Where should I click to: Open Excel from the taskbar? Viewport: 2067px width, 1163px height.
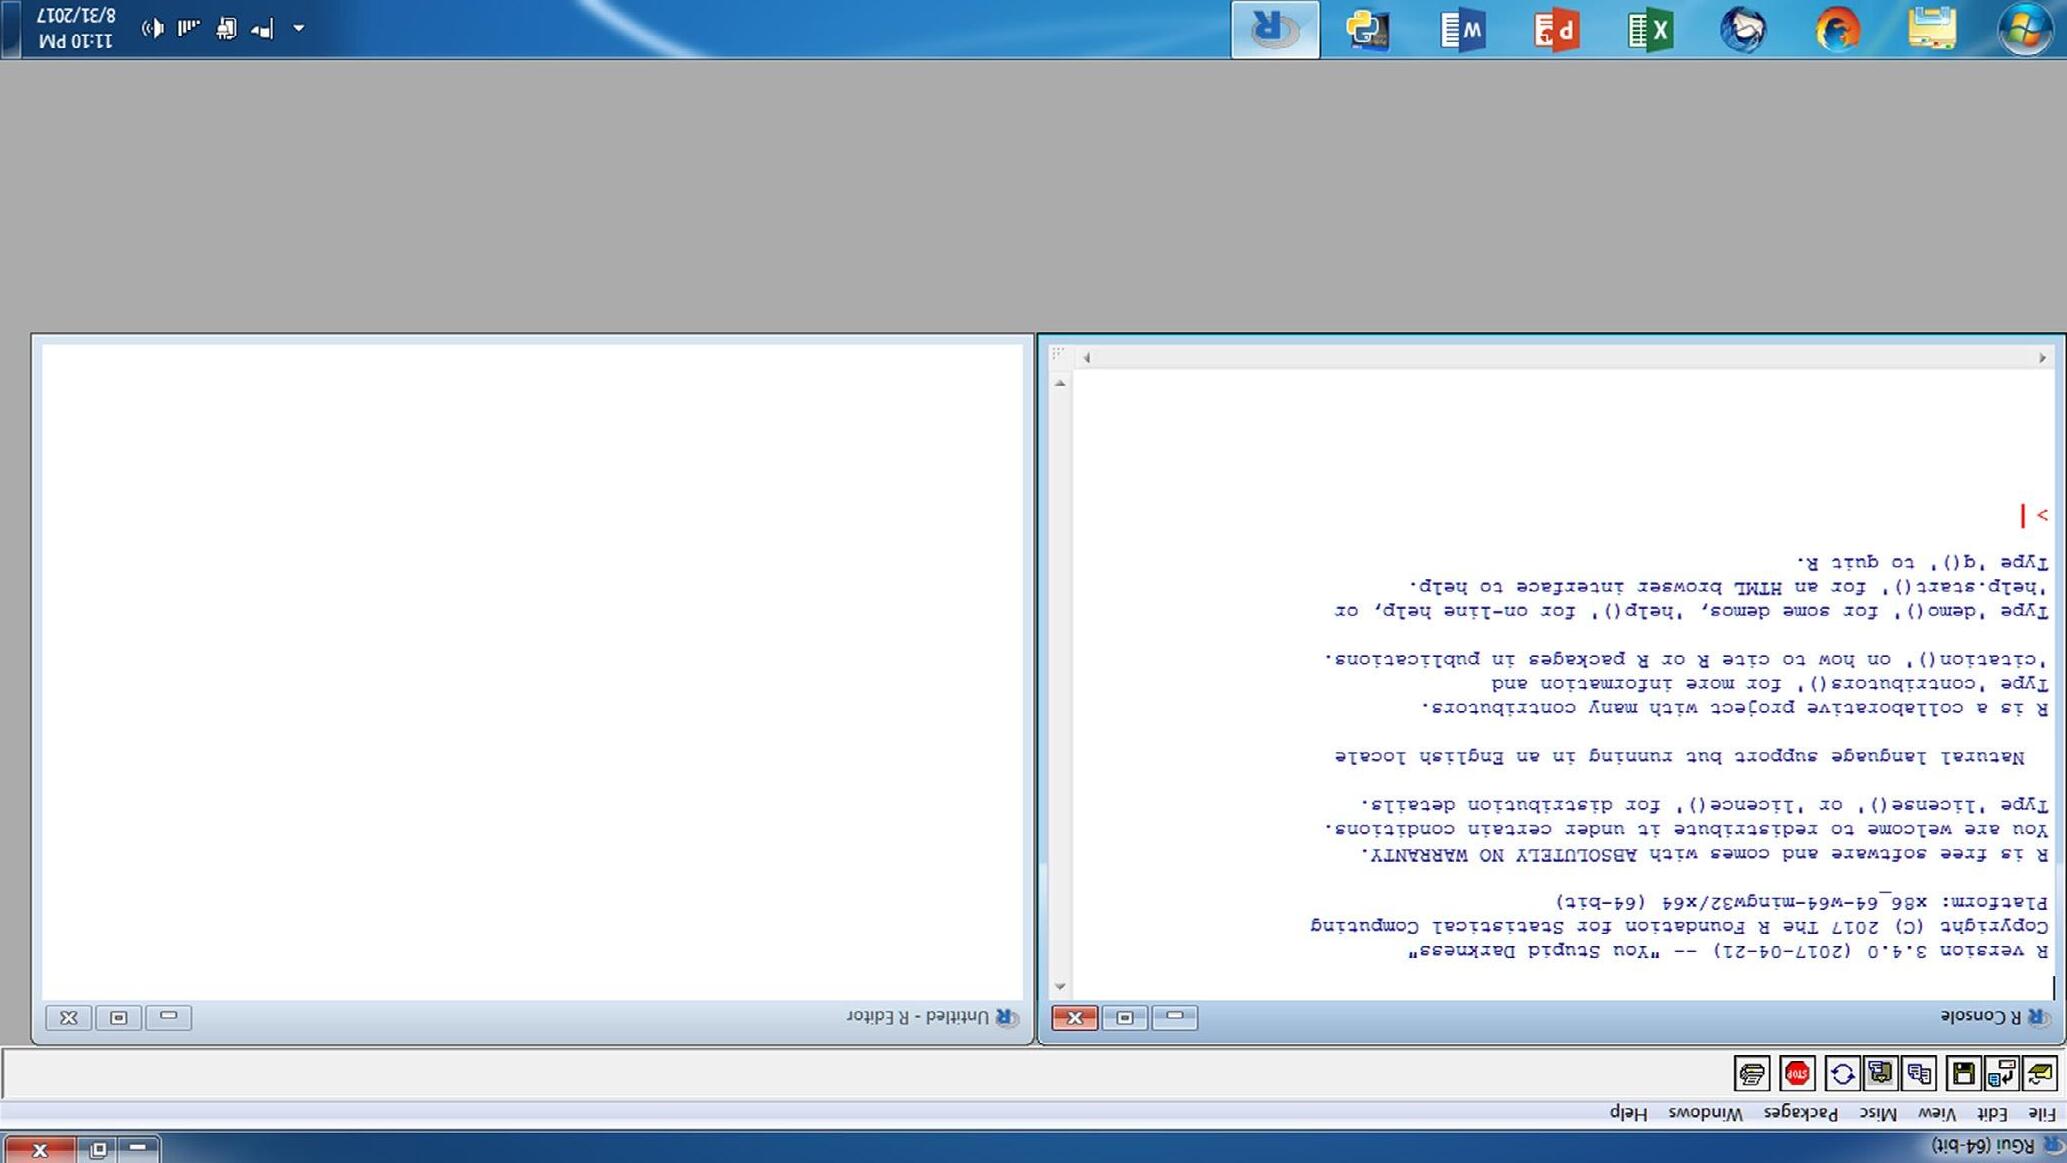(x=1649, y=30)
